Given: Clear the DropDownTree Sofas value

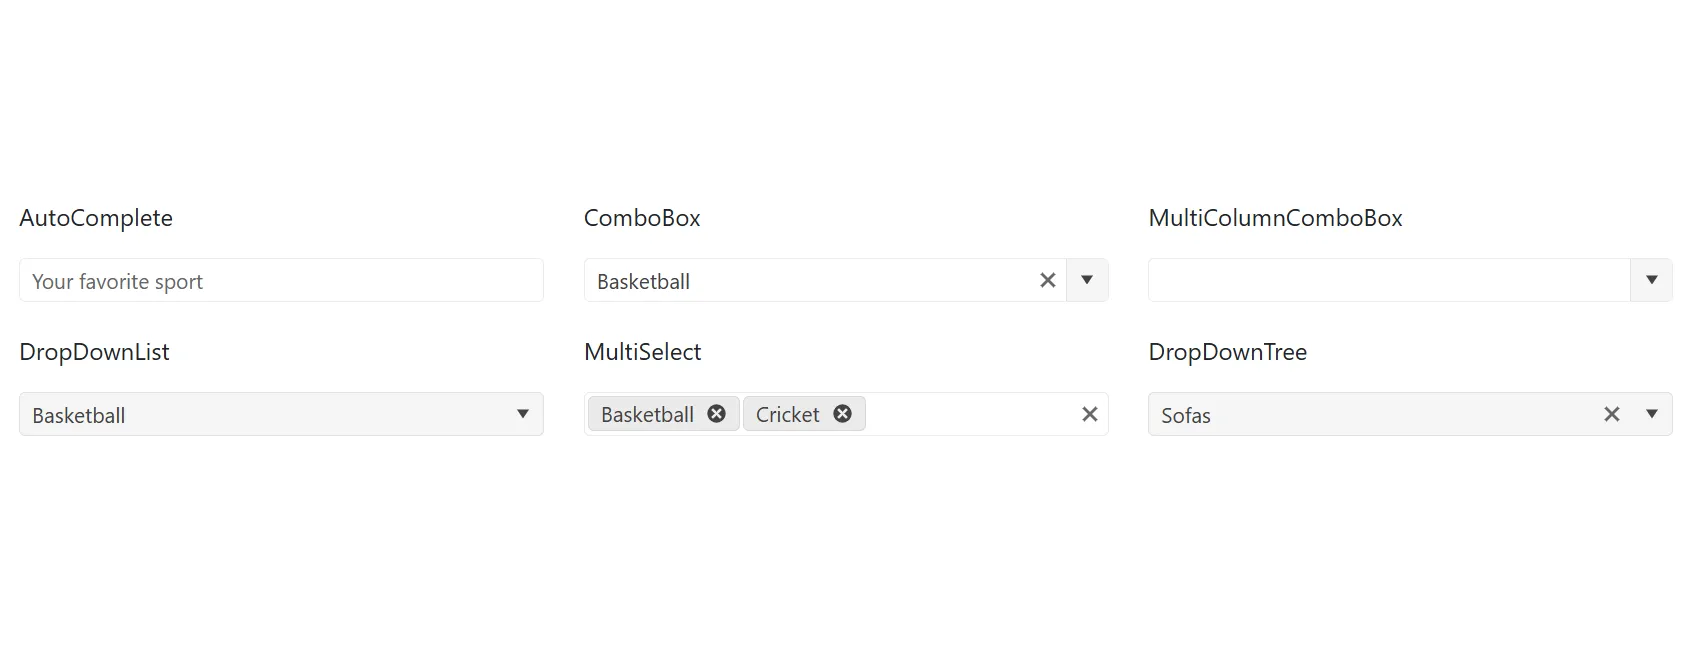Looking at the screenshot, I should (x=1611, y=414).
